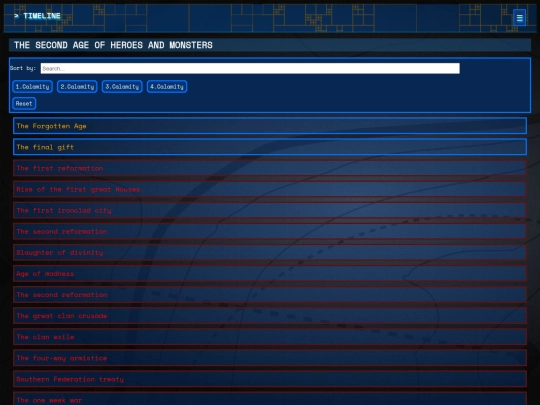
Task: Open The four-way armistice entry
Action: (x=270, y=358)
